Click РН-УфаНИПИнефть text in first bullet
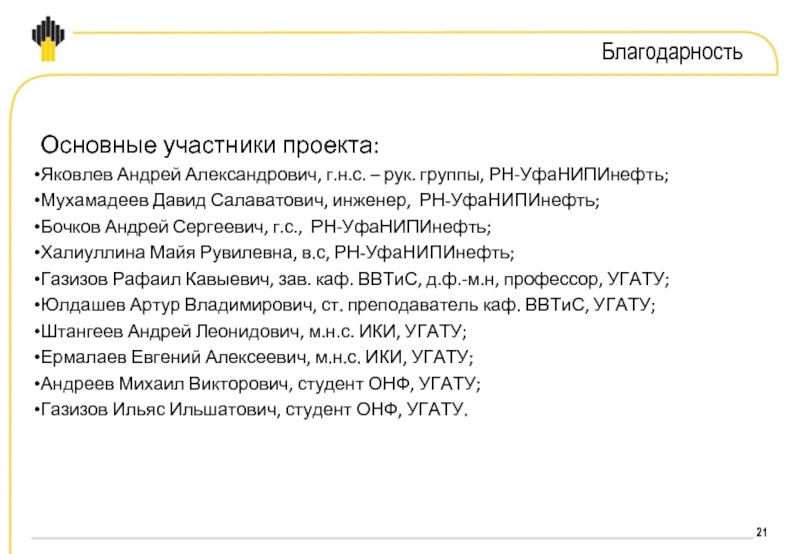The height and width of the screenshot is (554, 800). click(x=579, y=175)
